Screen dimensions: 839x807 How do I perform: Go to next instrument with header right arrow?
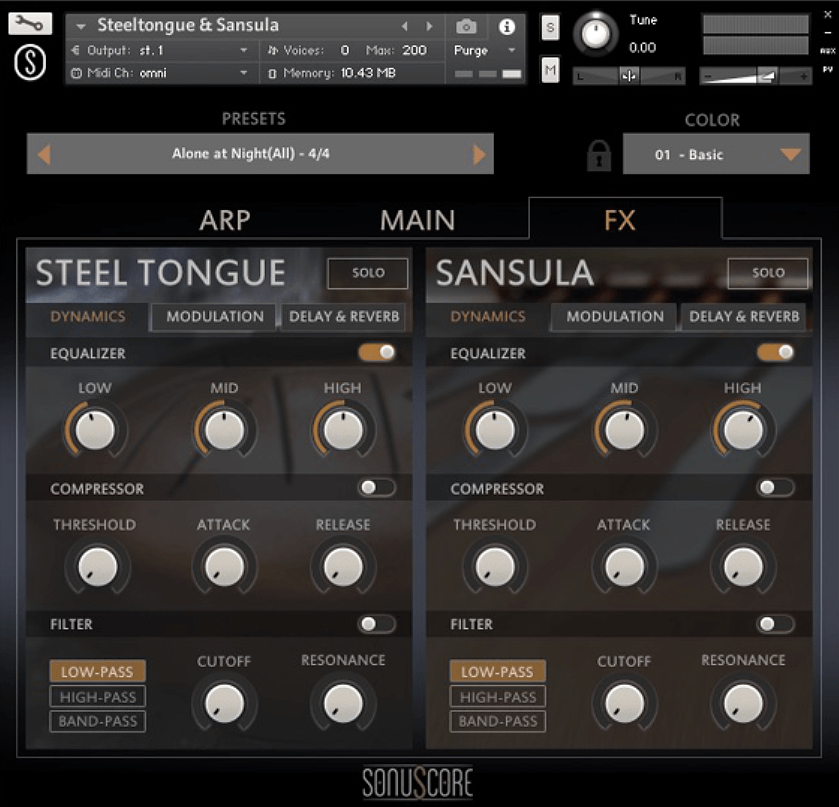[x=429, y=26]
